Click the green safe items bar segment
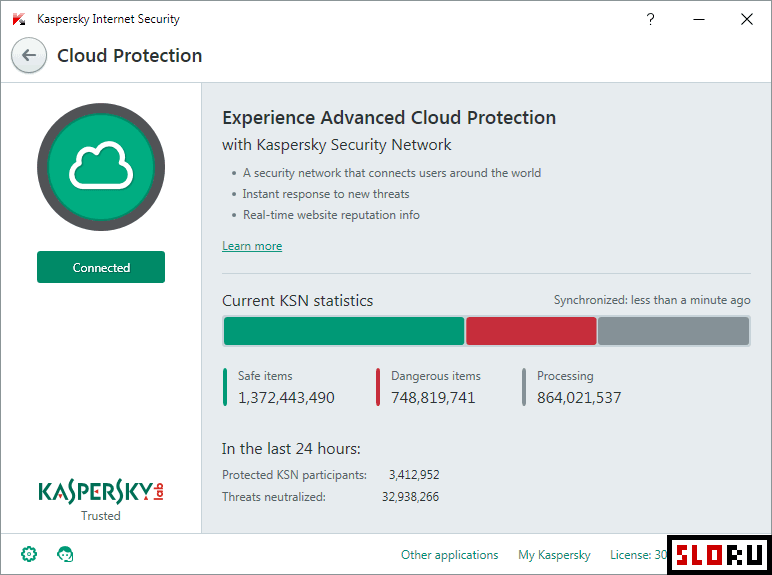Screen dimensions: 772x575 pyautogui.click(x=343, y=331)
